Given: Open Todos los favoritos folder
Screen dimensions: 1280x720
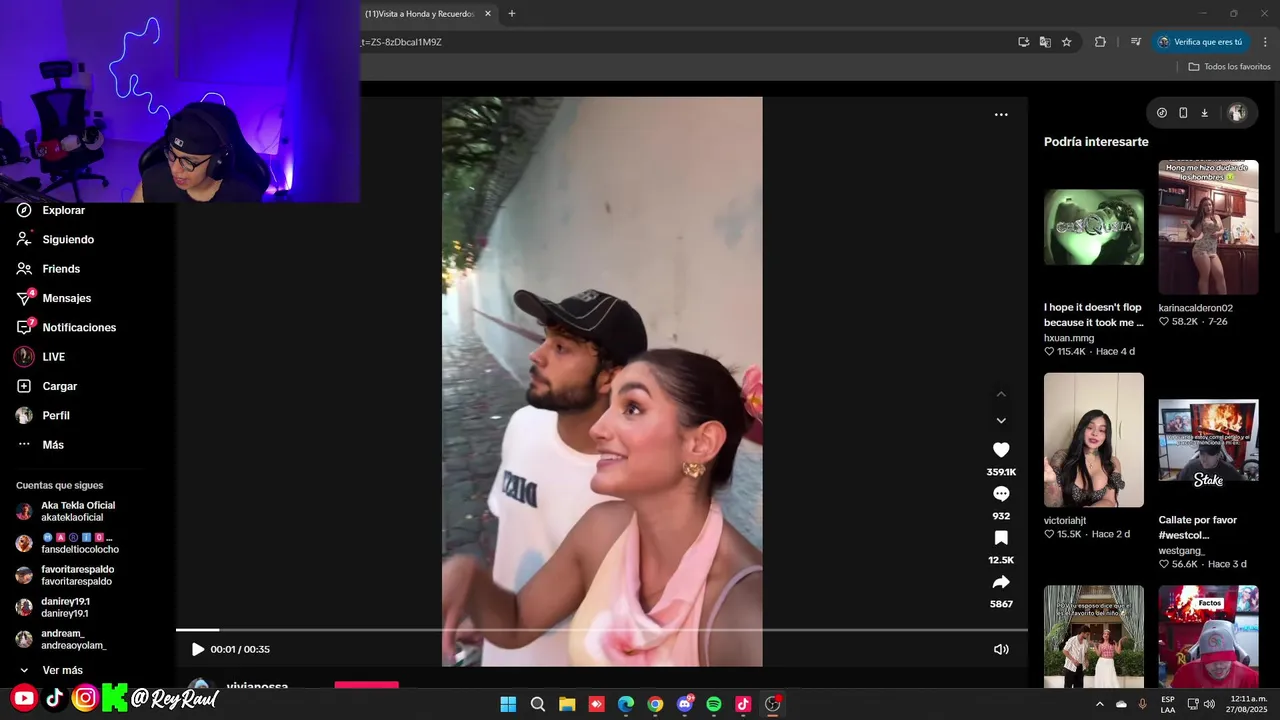Looking at the screenshot, I should point(1229,67).
